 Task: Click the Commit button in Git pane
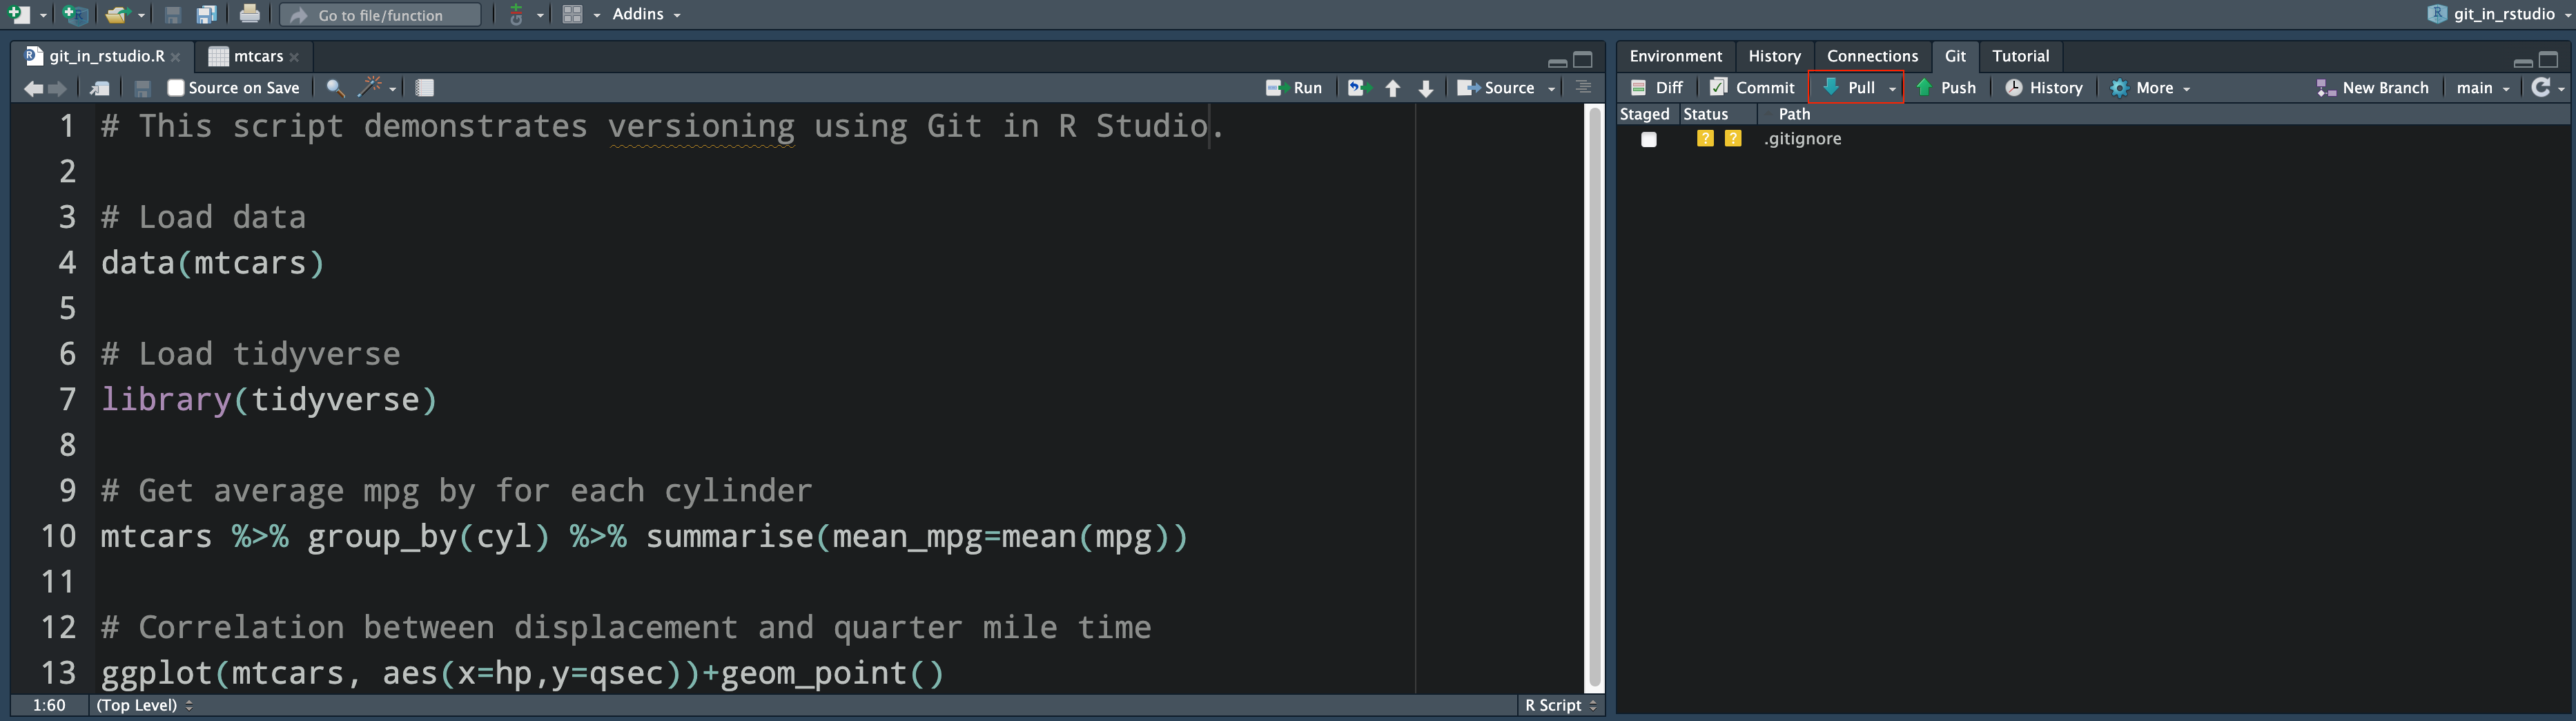click(x=1752, y=88)
